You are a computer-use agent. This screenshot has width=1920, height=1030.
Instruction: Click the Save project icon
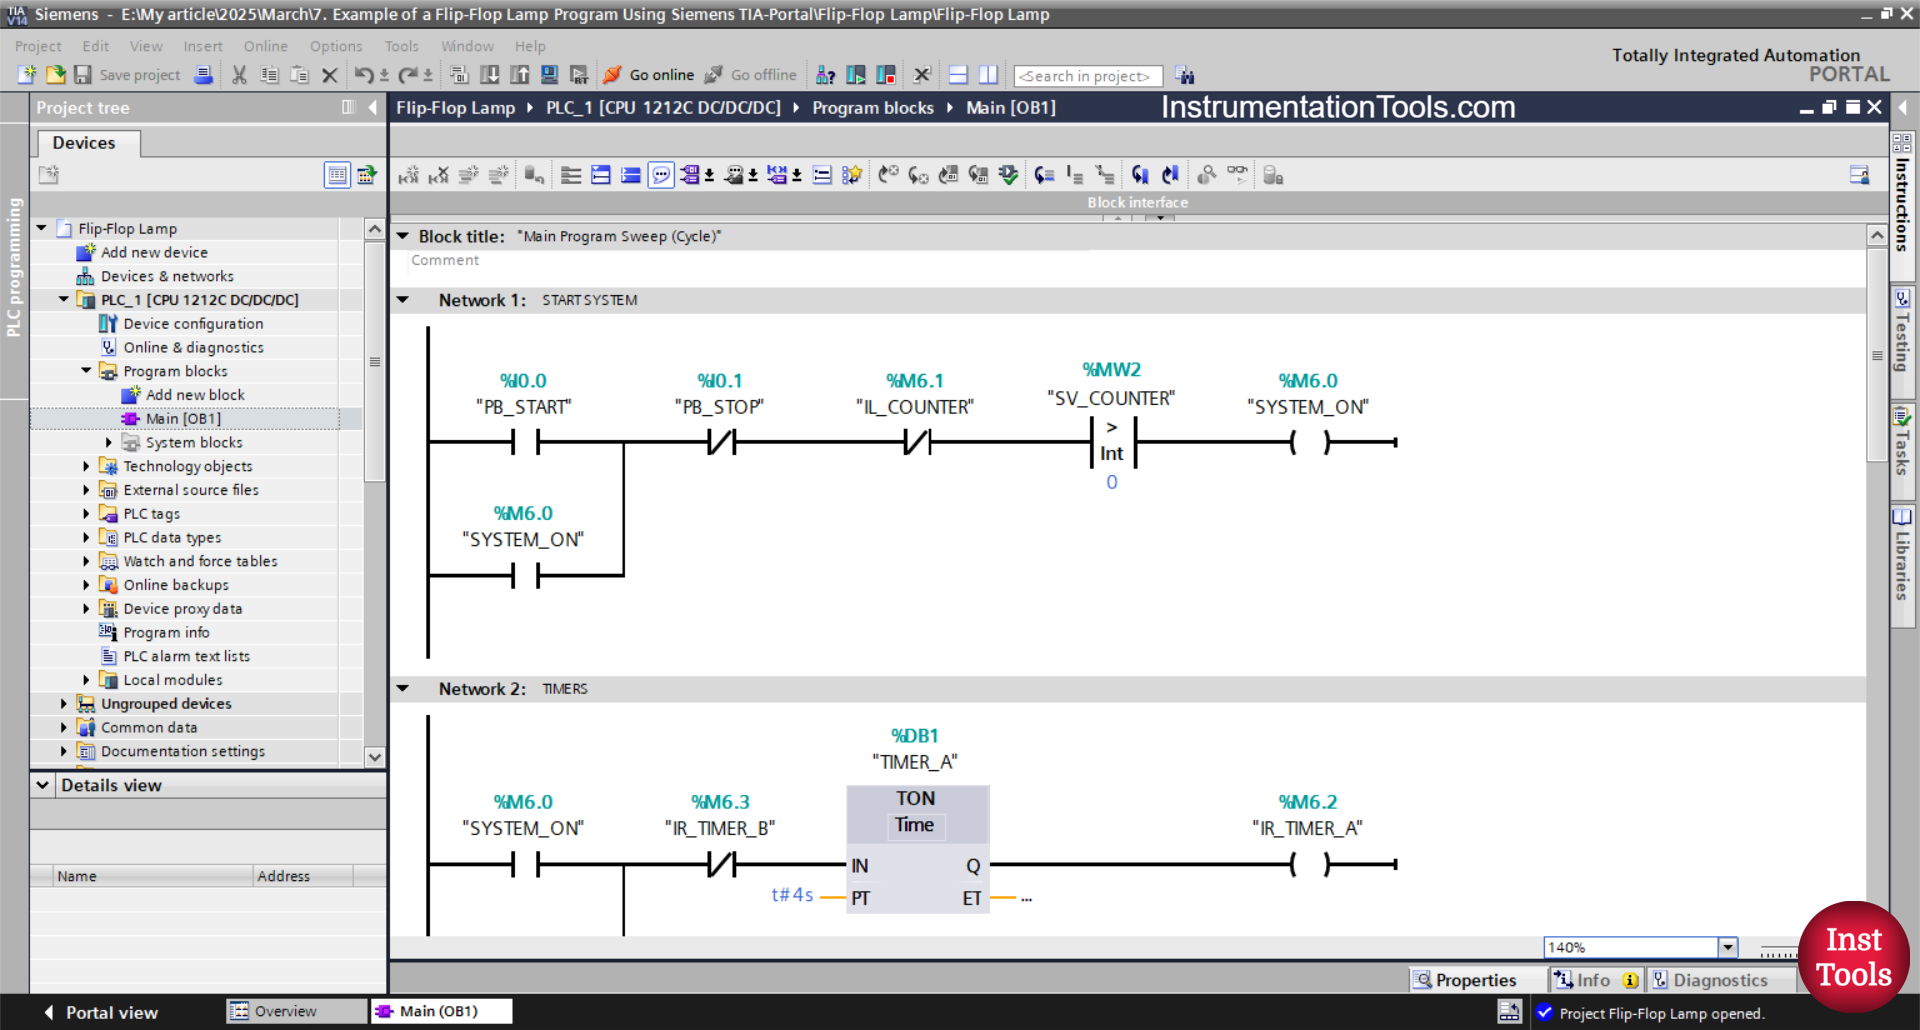[x=84, y=75]
